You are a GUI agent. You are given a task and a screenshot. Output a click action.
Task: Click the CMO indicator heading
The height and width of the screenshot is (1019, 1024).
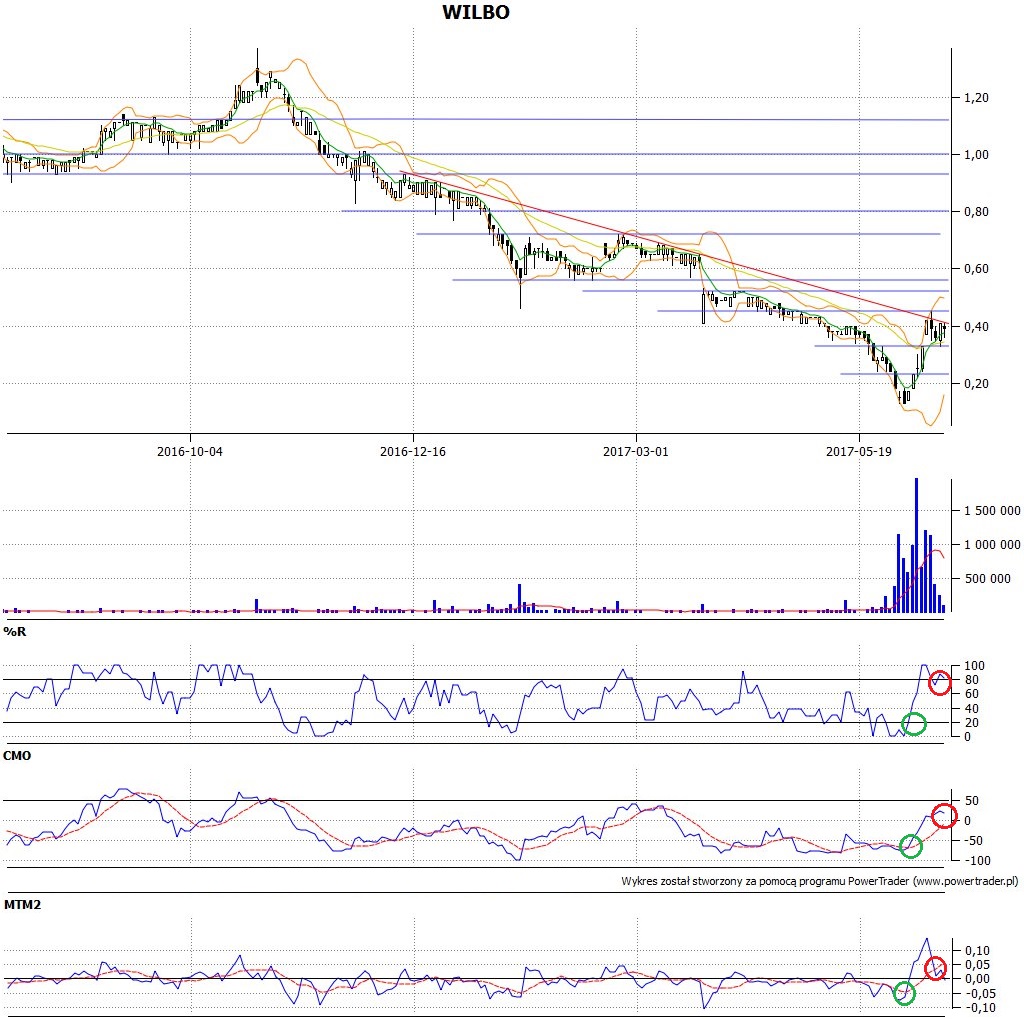coord(17,756)
